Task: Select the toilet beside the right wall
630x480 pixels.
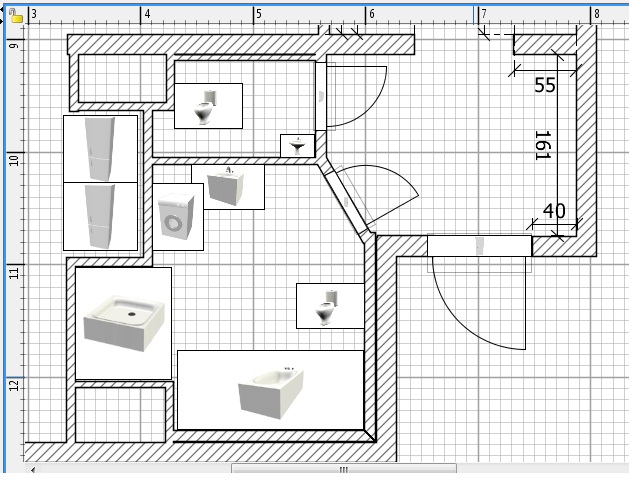Action: [x=330, y=306]
